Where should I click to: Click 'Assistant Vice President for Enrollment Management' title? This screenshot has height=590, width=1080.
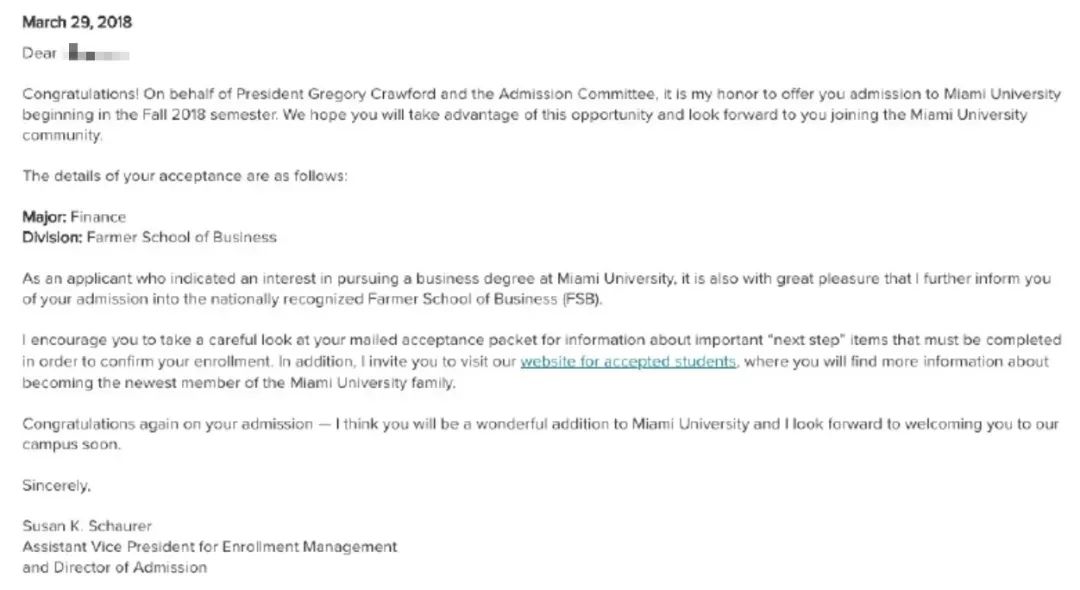click(x=210, y=547)
